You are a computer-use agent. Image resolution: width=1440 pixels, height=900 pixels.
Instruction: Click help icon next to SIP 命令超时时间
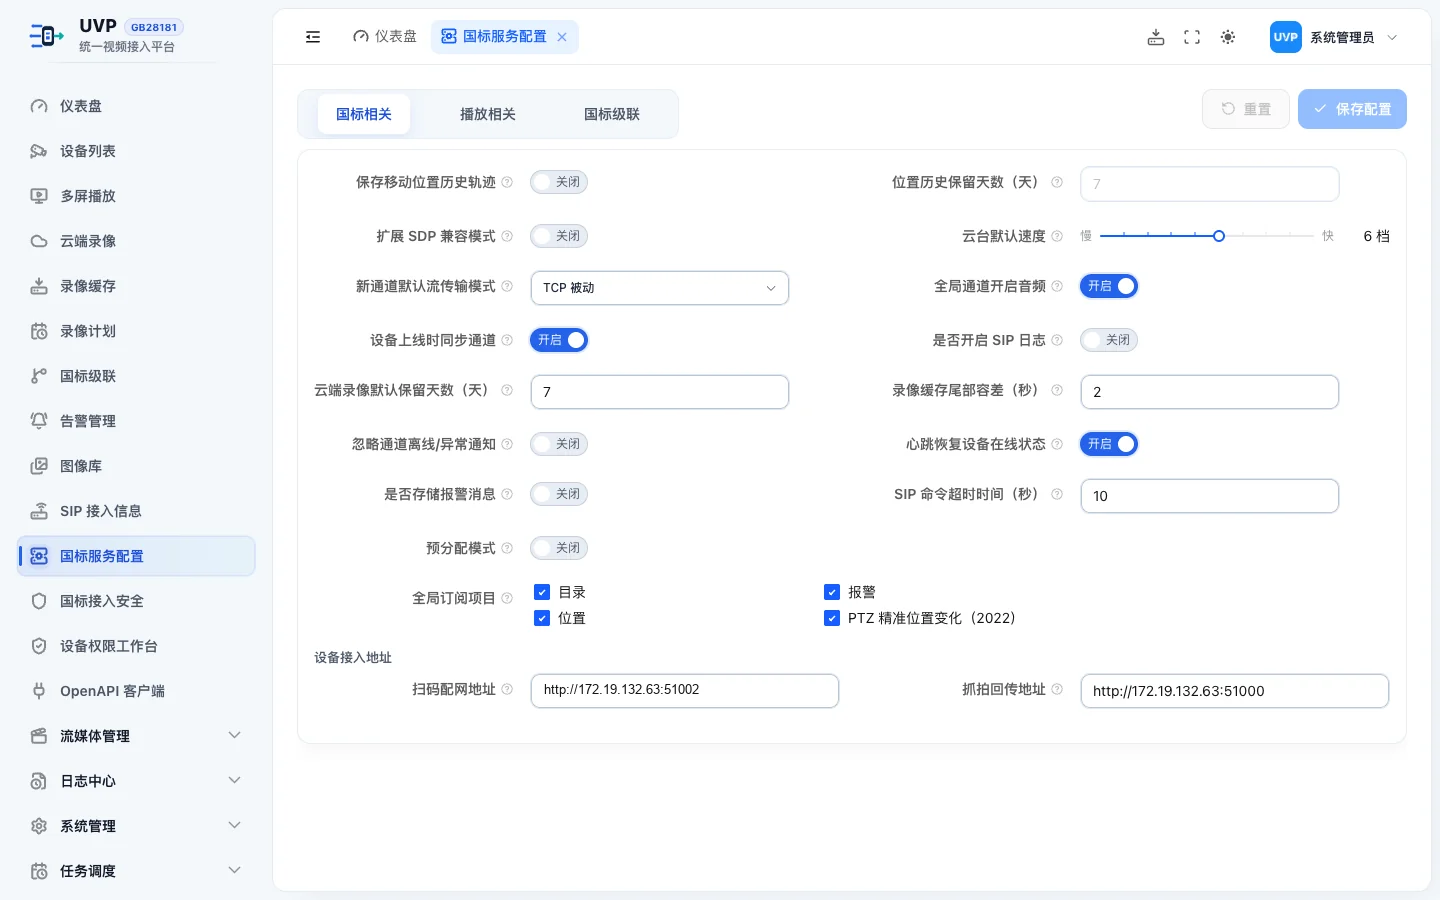pos(1057,494)
